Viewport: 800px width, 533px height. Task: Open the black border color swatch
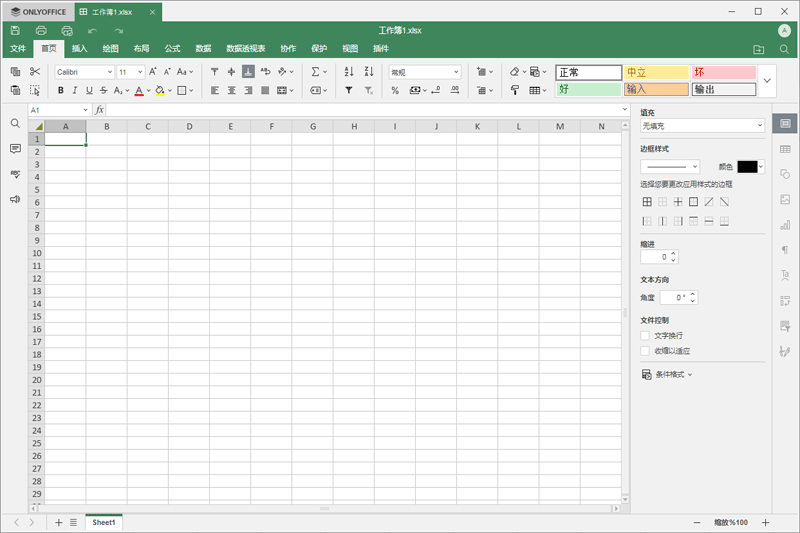pos(750,167)
